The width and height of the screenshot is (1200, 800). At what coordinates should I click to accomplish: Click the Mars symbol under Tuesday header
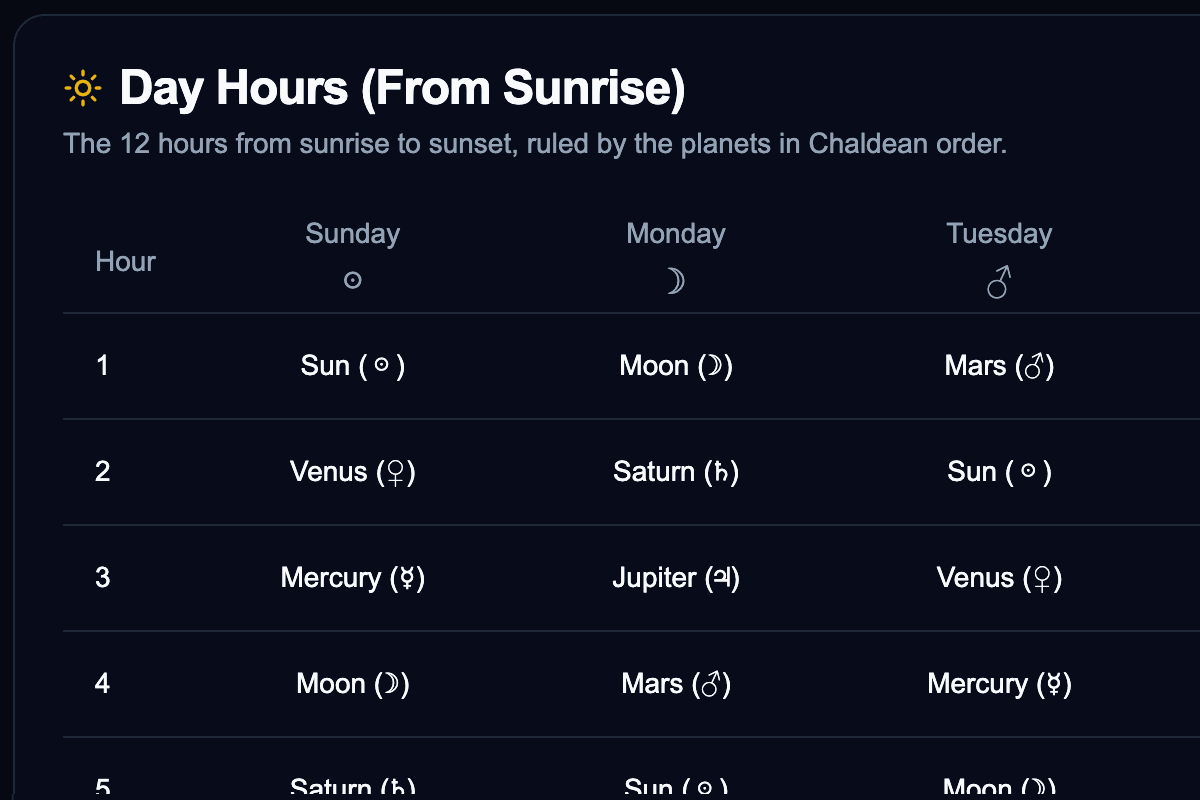(x=998, y=283)
